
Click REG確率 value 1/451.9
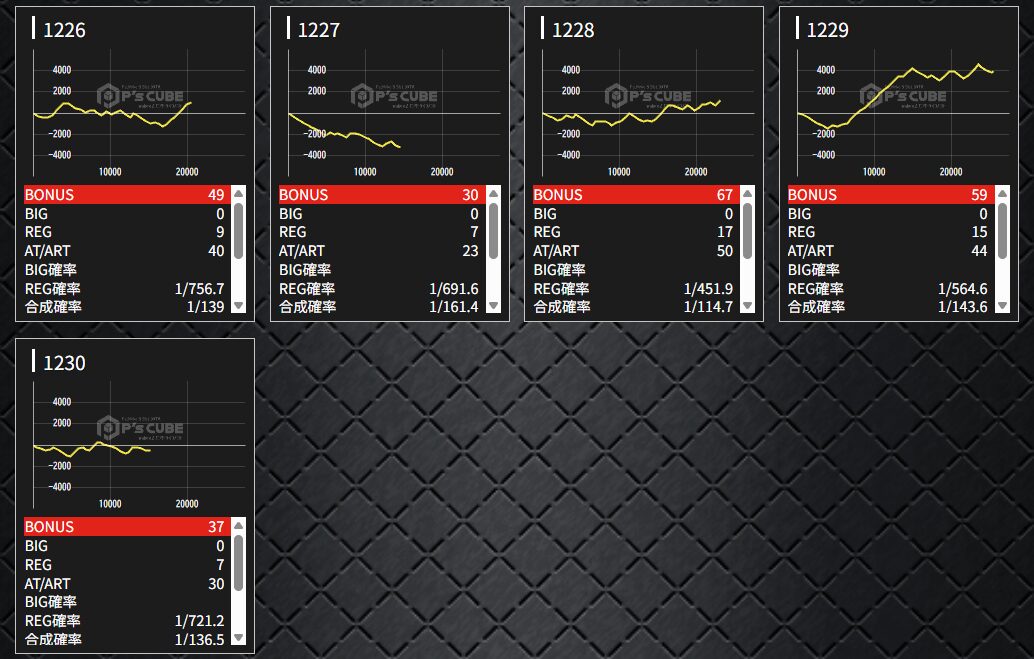coord(708,289)
